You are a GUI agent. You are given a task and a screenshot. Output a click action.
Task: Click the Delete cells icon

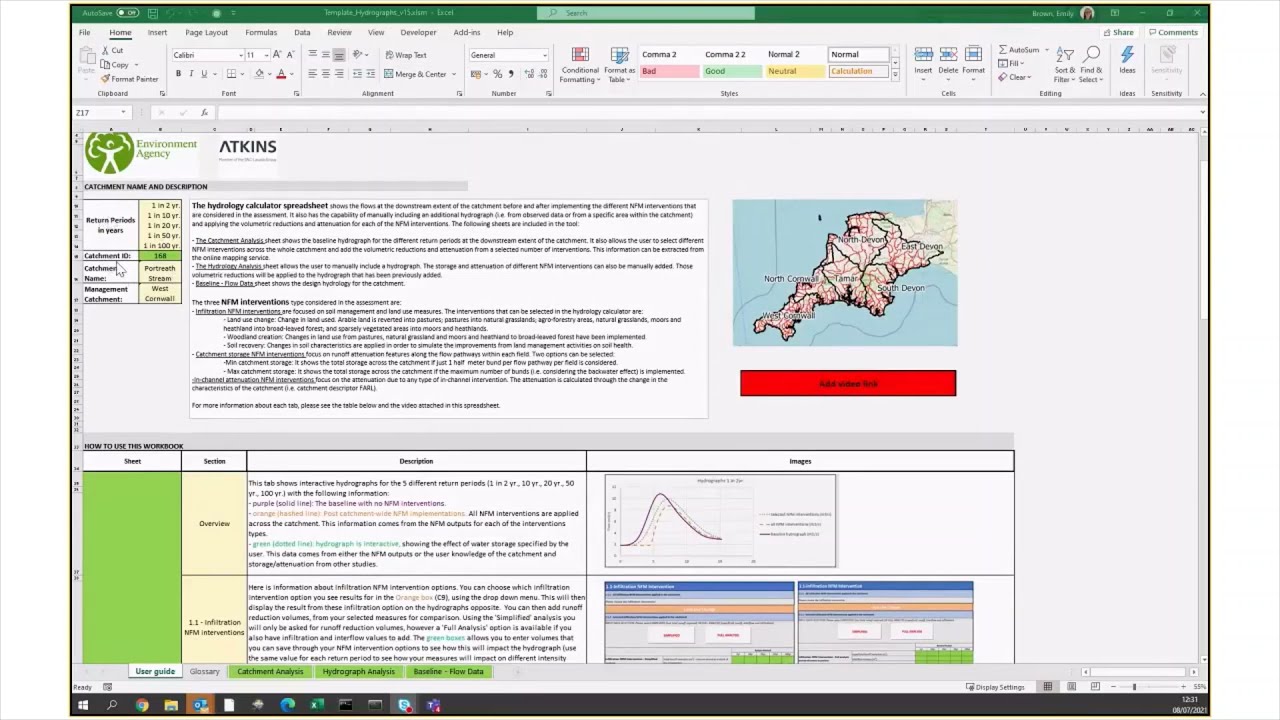[x=948, y=62]
